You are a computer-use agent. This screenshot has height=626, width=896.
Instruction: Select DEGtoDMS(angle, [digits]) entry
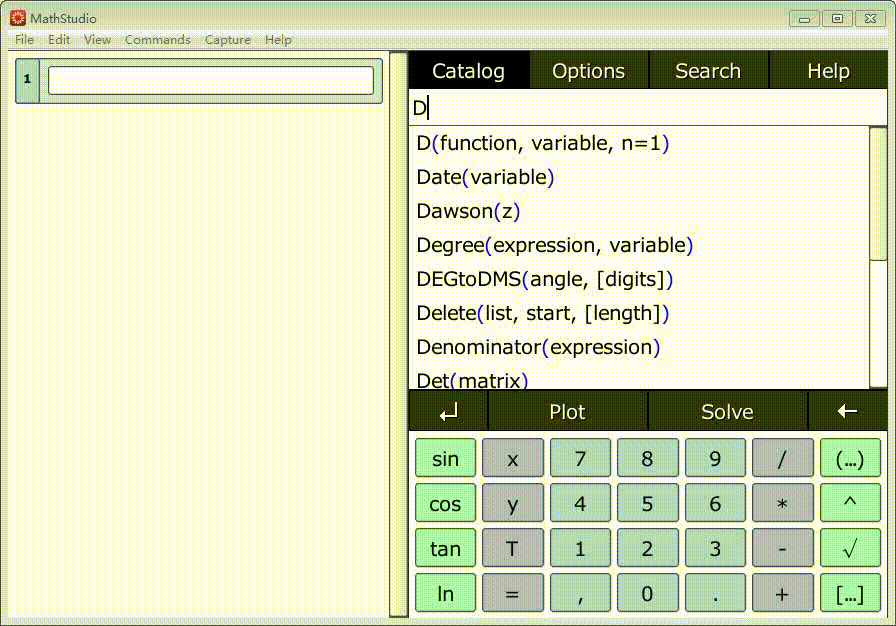639,279
